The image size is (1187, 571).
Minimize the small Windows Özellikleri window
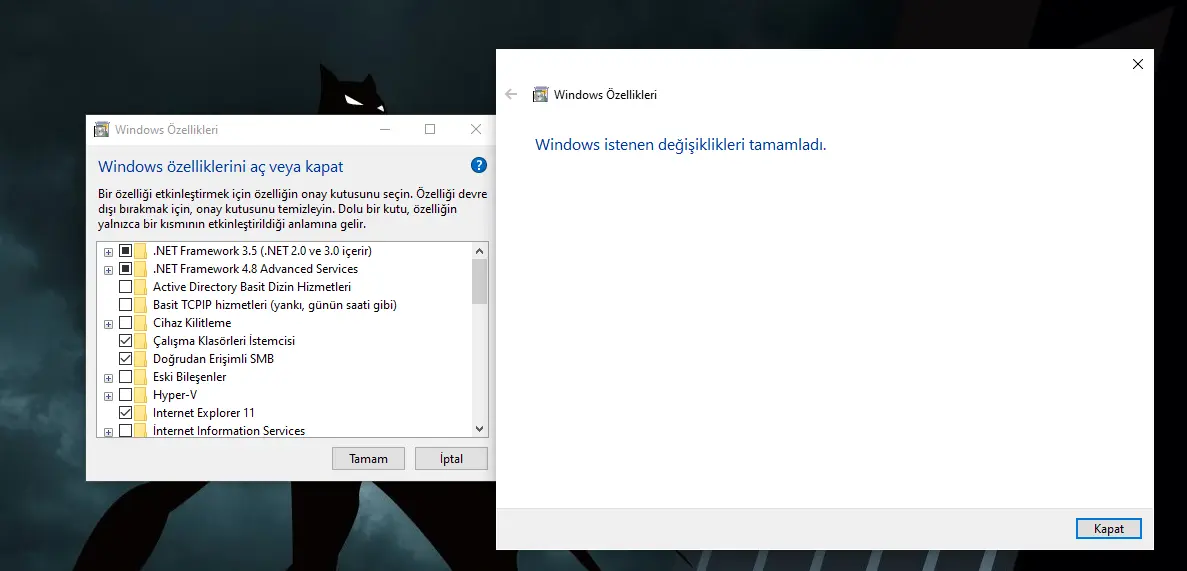(x=386, y=129)
